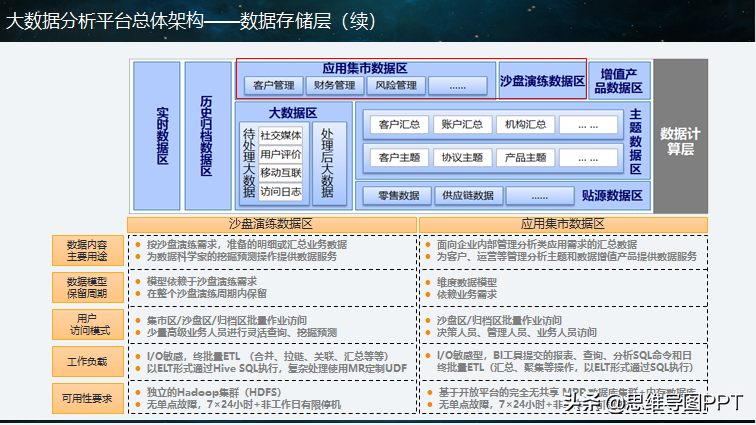Select the orange 应用集市数据区 column header

pos(563,224)
